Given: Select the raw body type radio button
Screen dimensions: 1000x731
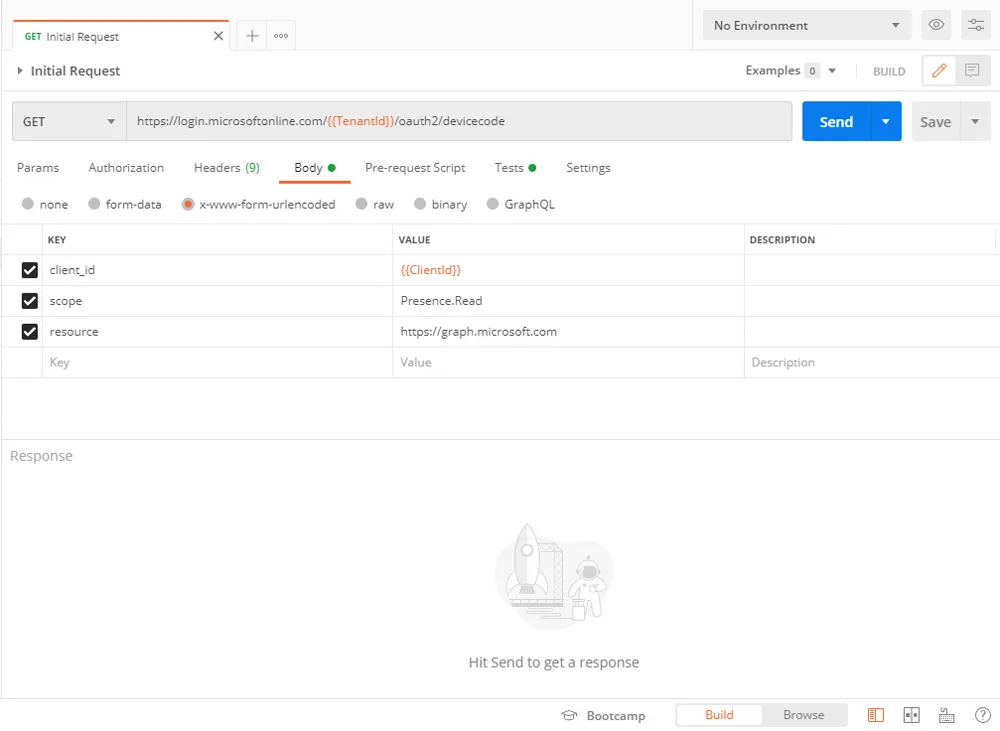Looking at the screenshot, I should coord(362,204).
